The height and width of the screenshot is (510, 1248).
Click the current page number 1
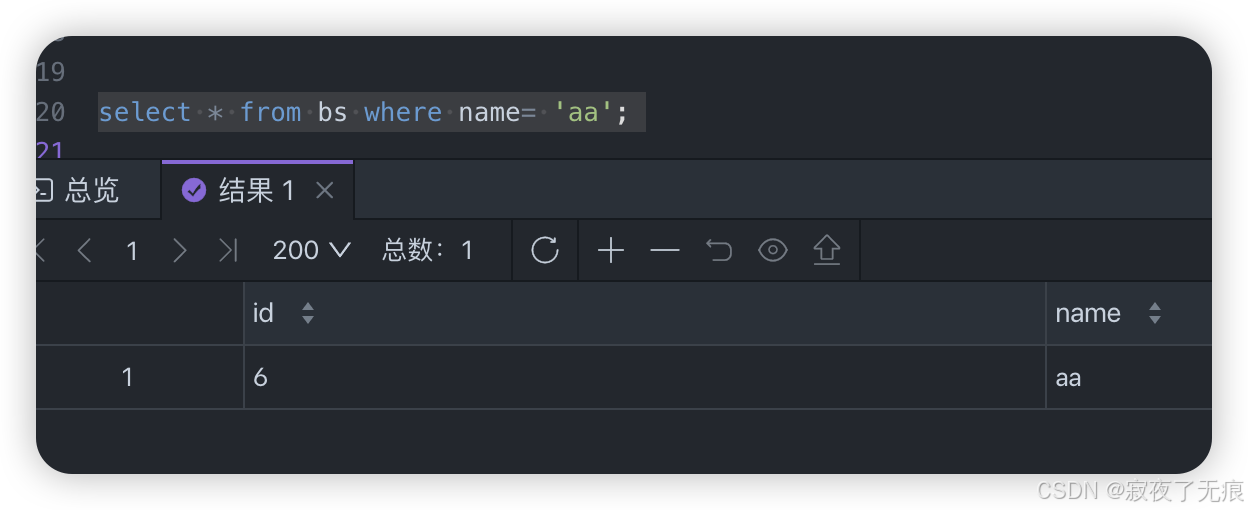[132, 250]
